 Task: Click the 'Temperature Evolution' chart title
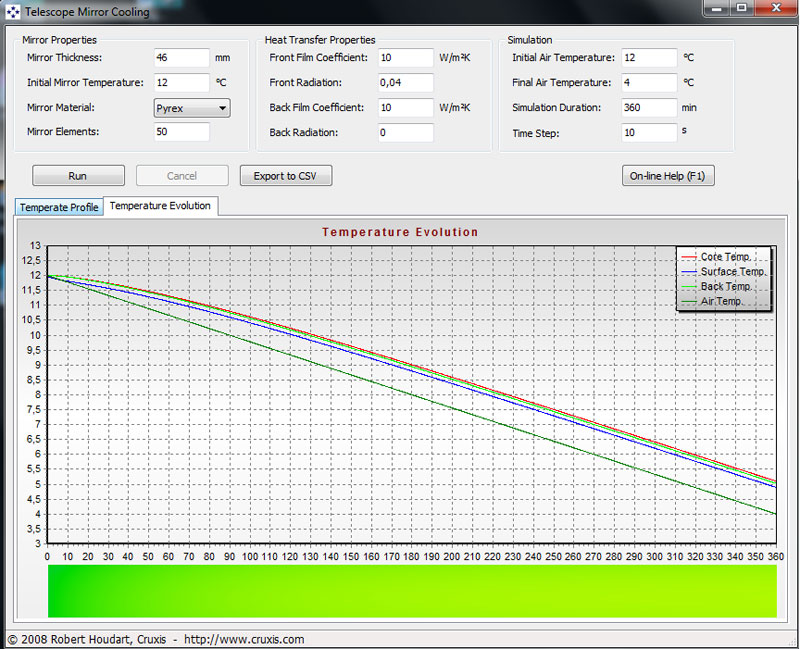[x=401, y=232]
